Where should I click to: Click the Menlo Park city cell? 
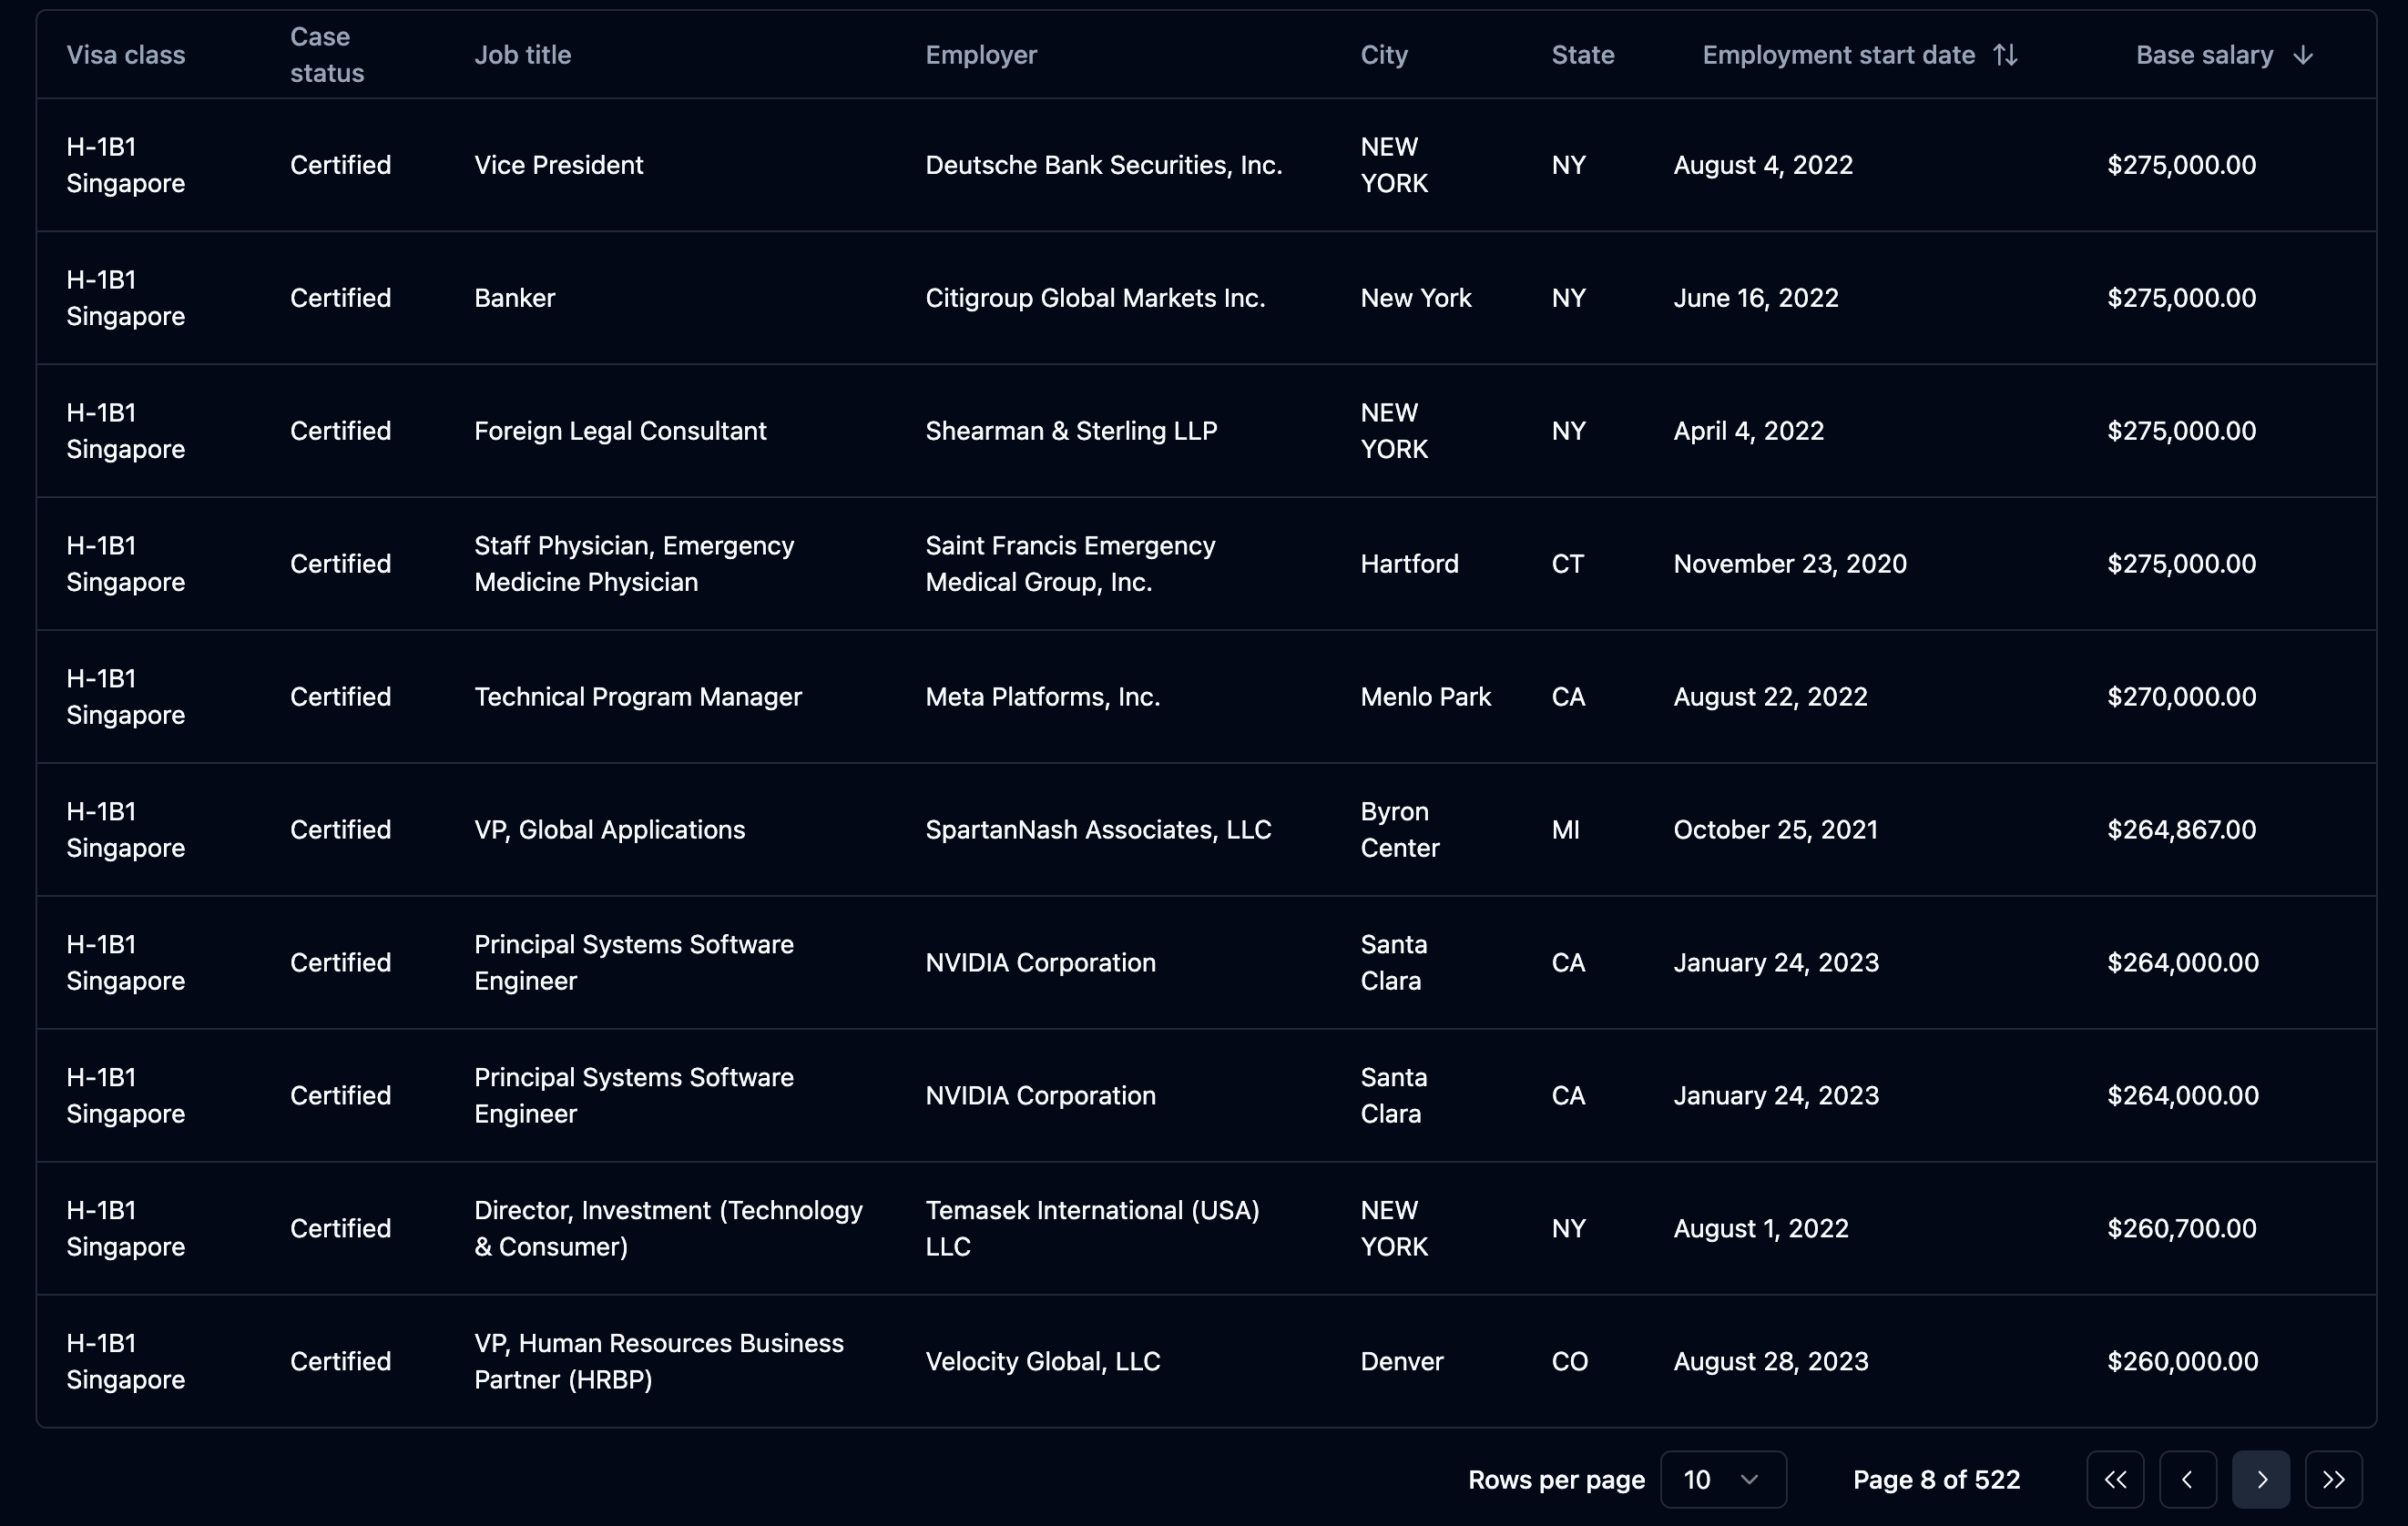tap(1425, 697)
